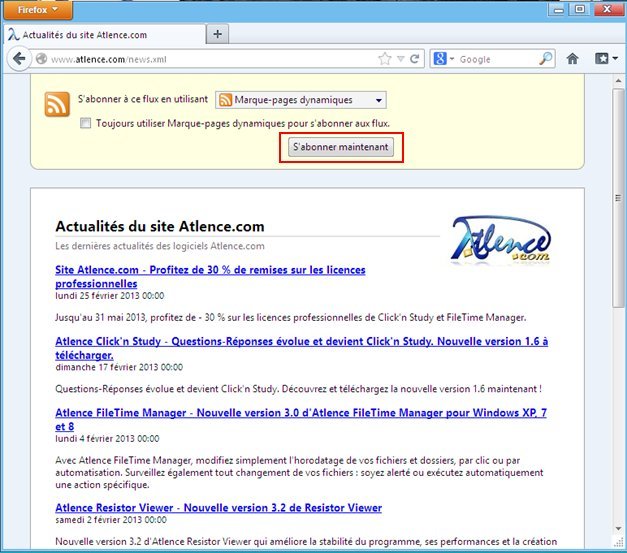This screenshot has width=627, height=553.
Task: Click the magnifying glass search icon
Action: 546,59
